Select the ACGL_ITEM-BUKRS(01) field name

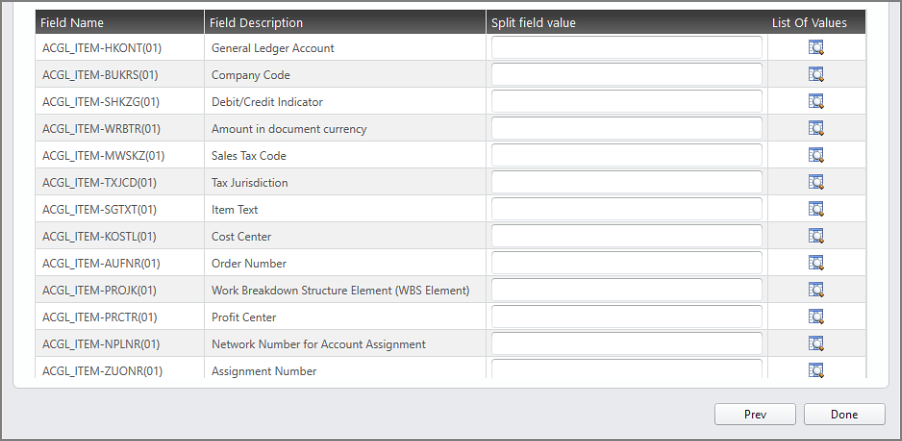pos(100,75)
